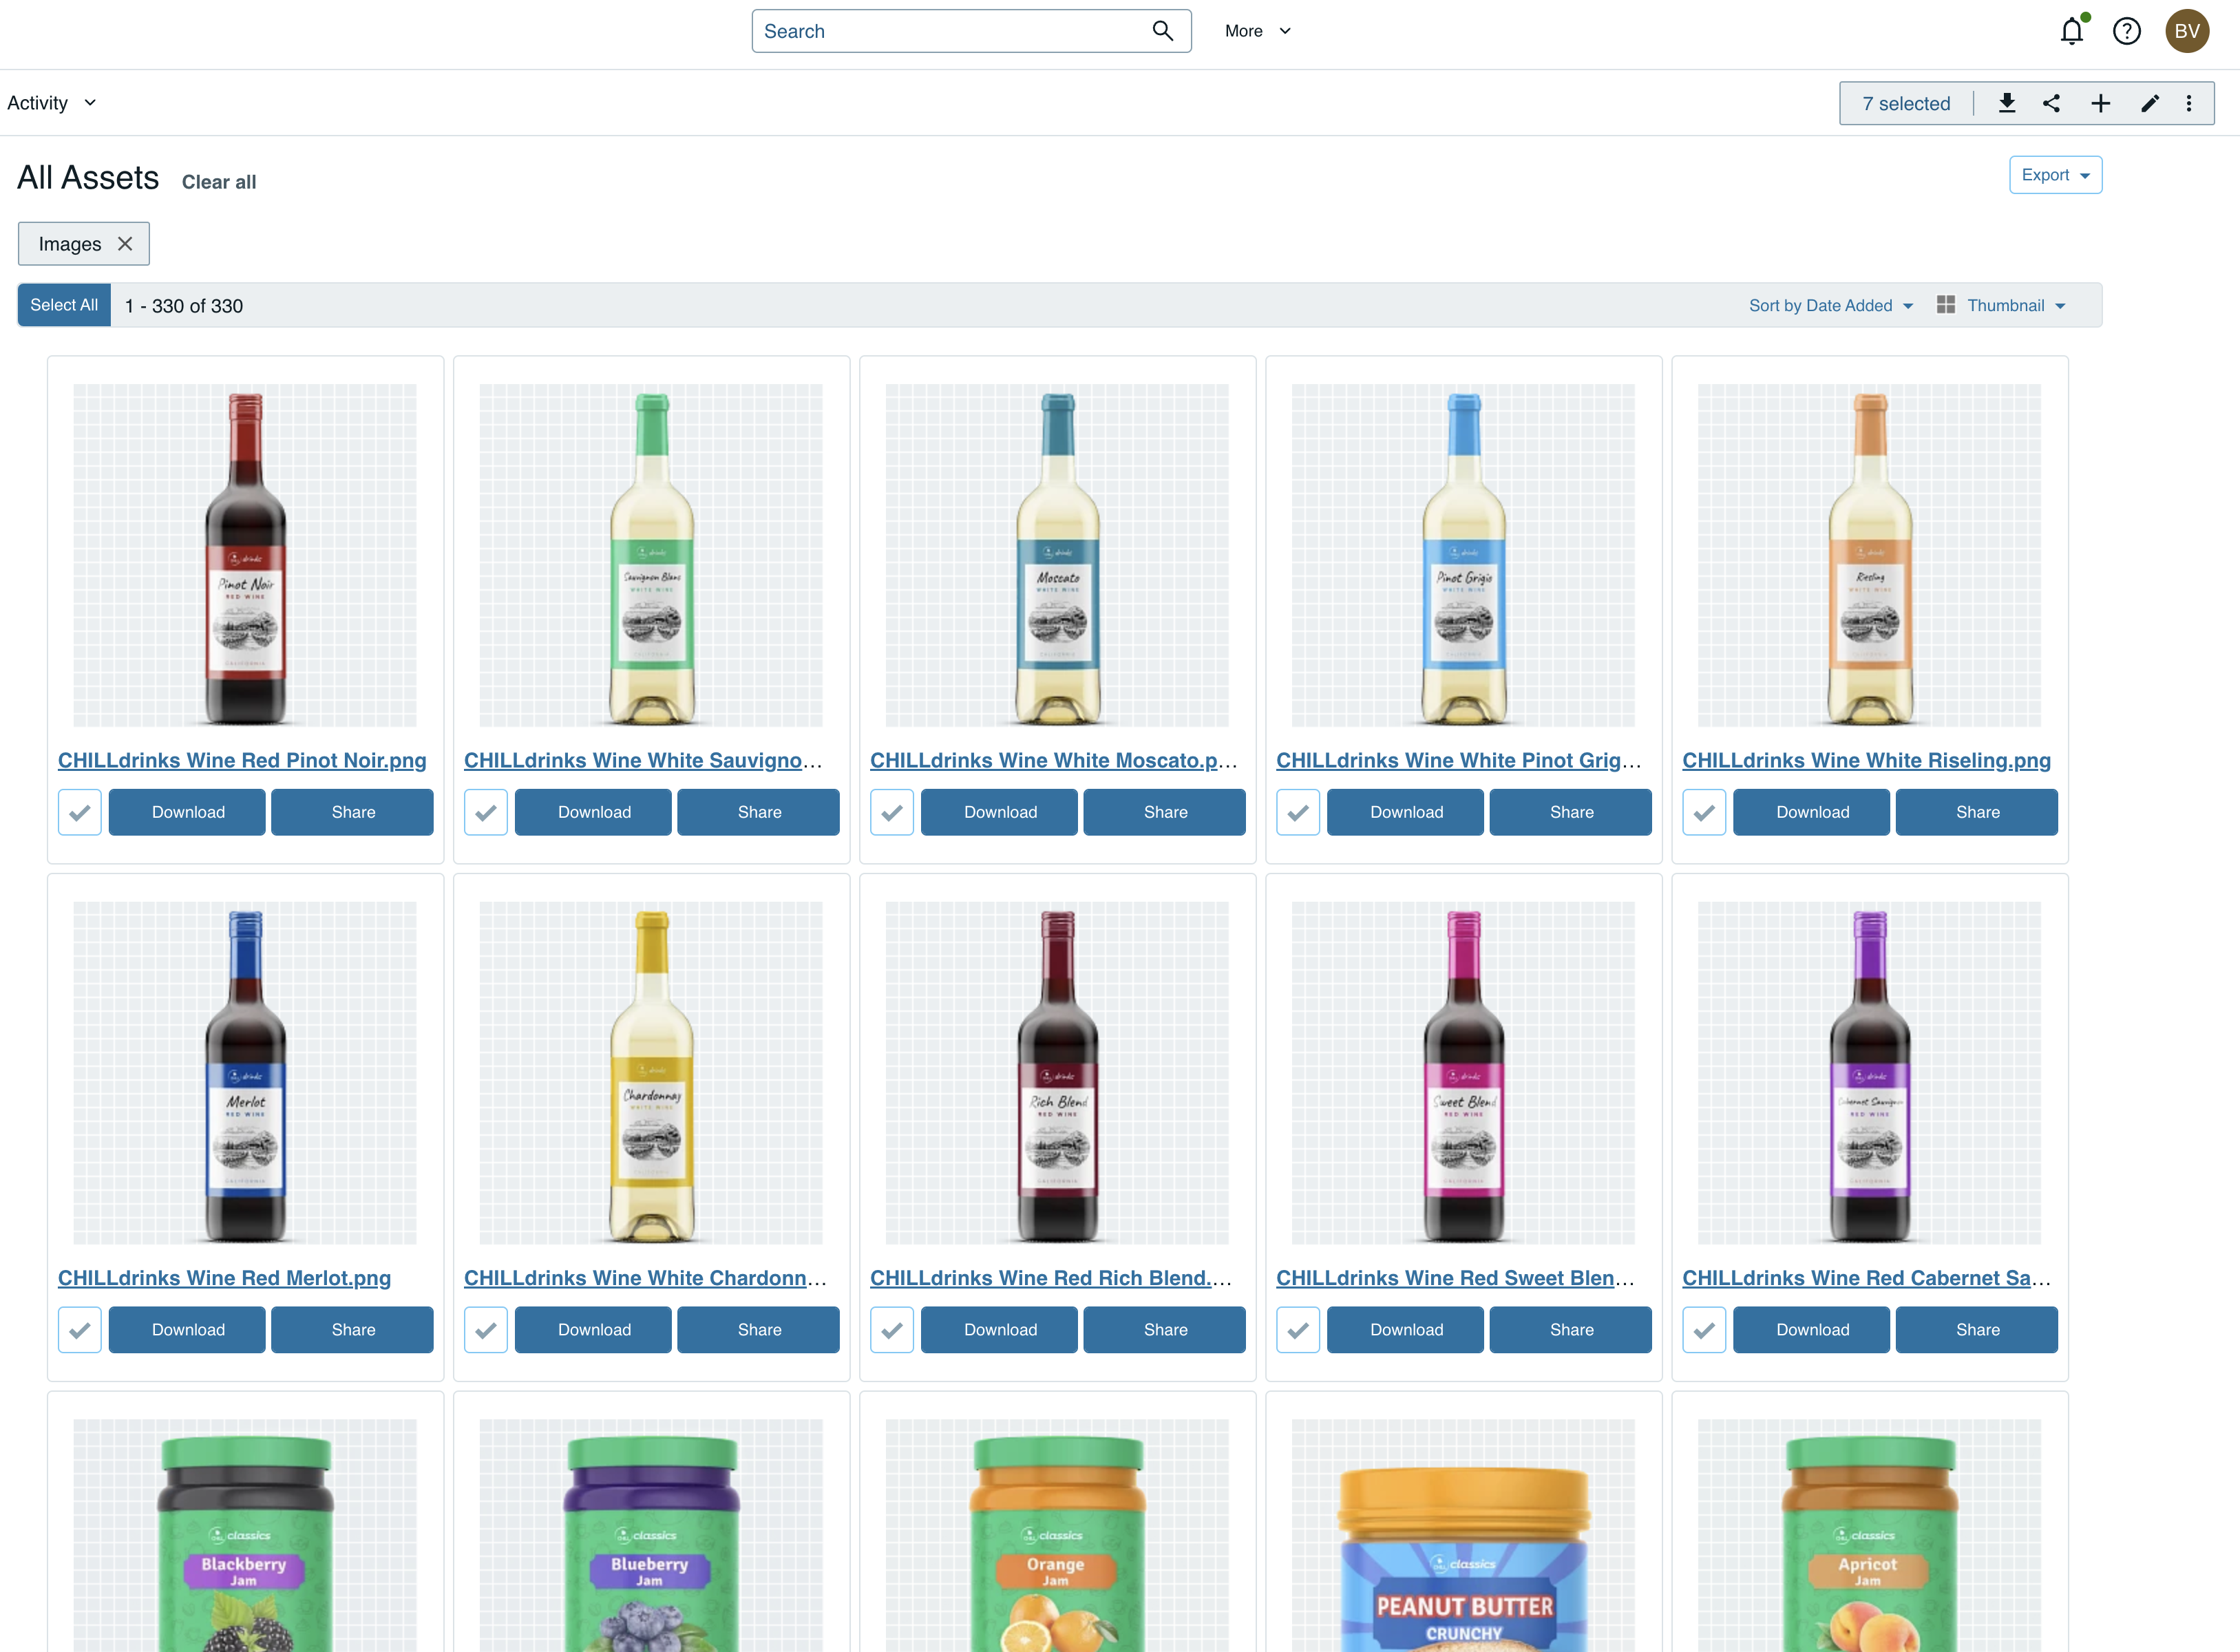Open the Sweet Blend bottle thumbnail
Image resolution: width=2240 pixels, height=1652 pixels.
coord(1463,1073)
